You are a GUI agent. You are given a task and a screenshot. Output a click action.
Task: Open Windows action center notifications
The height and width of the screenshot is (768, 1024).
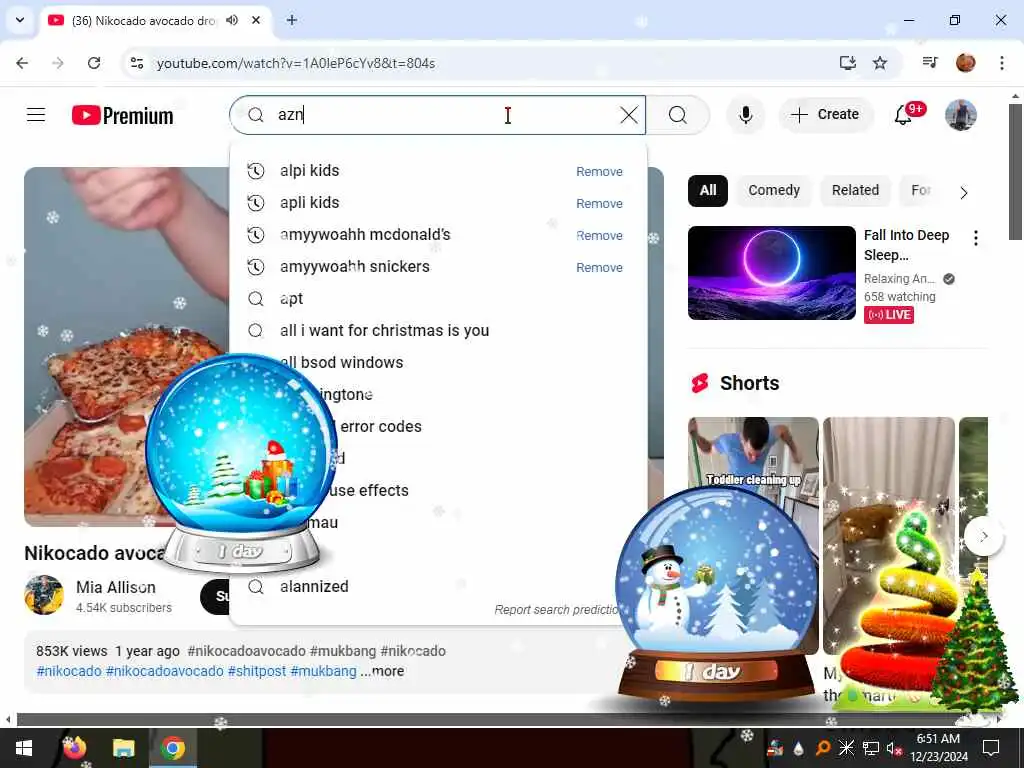pyautogui.click(x=991, y=748)
